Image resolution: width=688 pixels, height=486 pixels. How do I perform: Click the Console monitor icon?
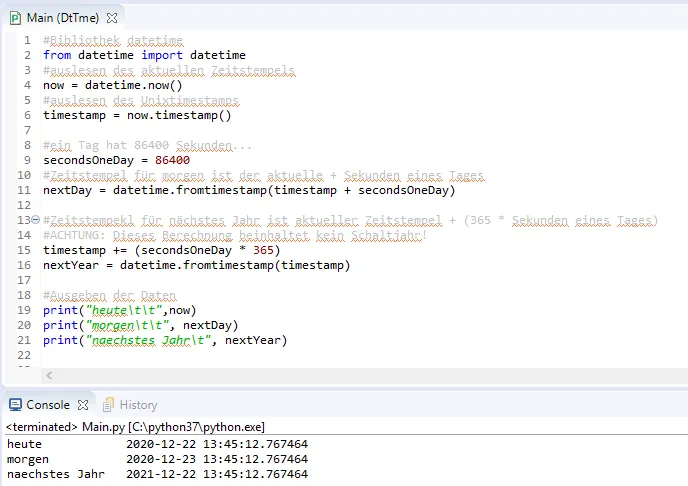15,405
